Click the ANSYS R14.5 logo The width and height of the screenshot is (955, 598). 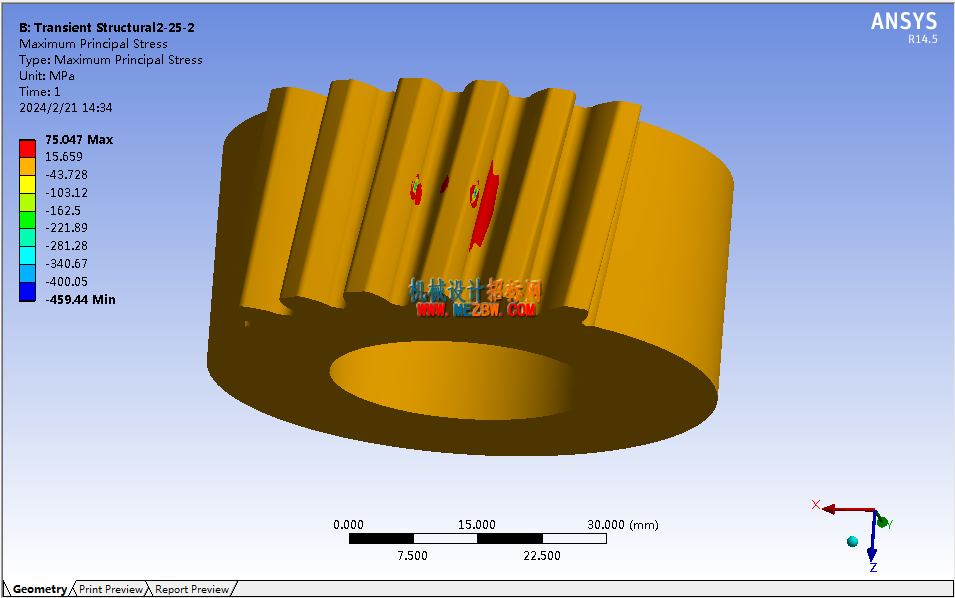(x=904, y=28)
